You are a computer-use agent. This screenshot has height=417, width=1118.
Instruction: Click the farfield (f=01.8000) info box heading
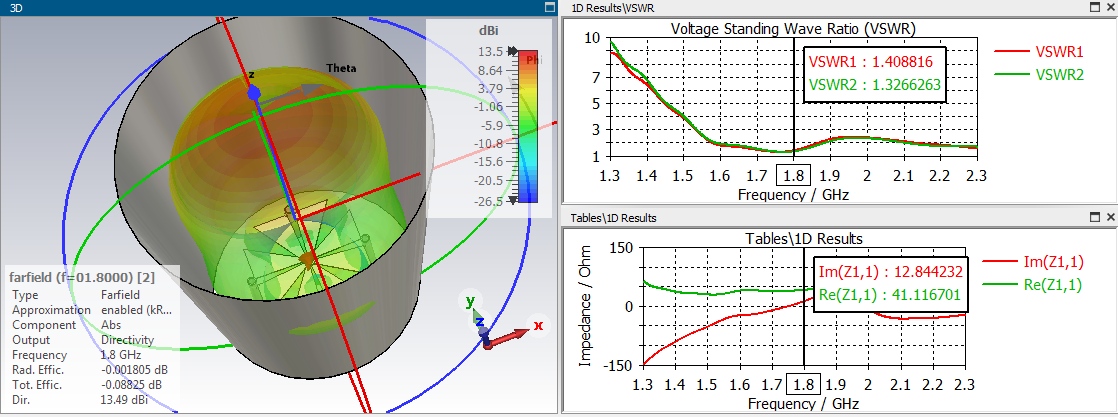pos(79,276)
